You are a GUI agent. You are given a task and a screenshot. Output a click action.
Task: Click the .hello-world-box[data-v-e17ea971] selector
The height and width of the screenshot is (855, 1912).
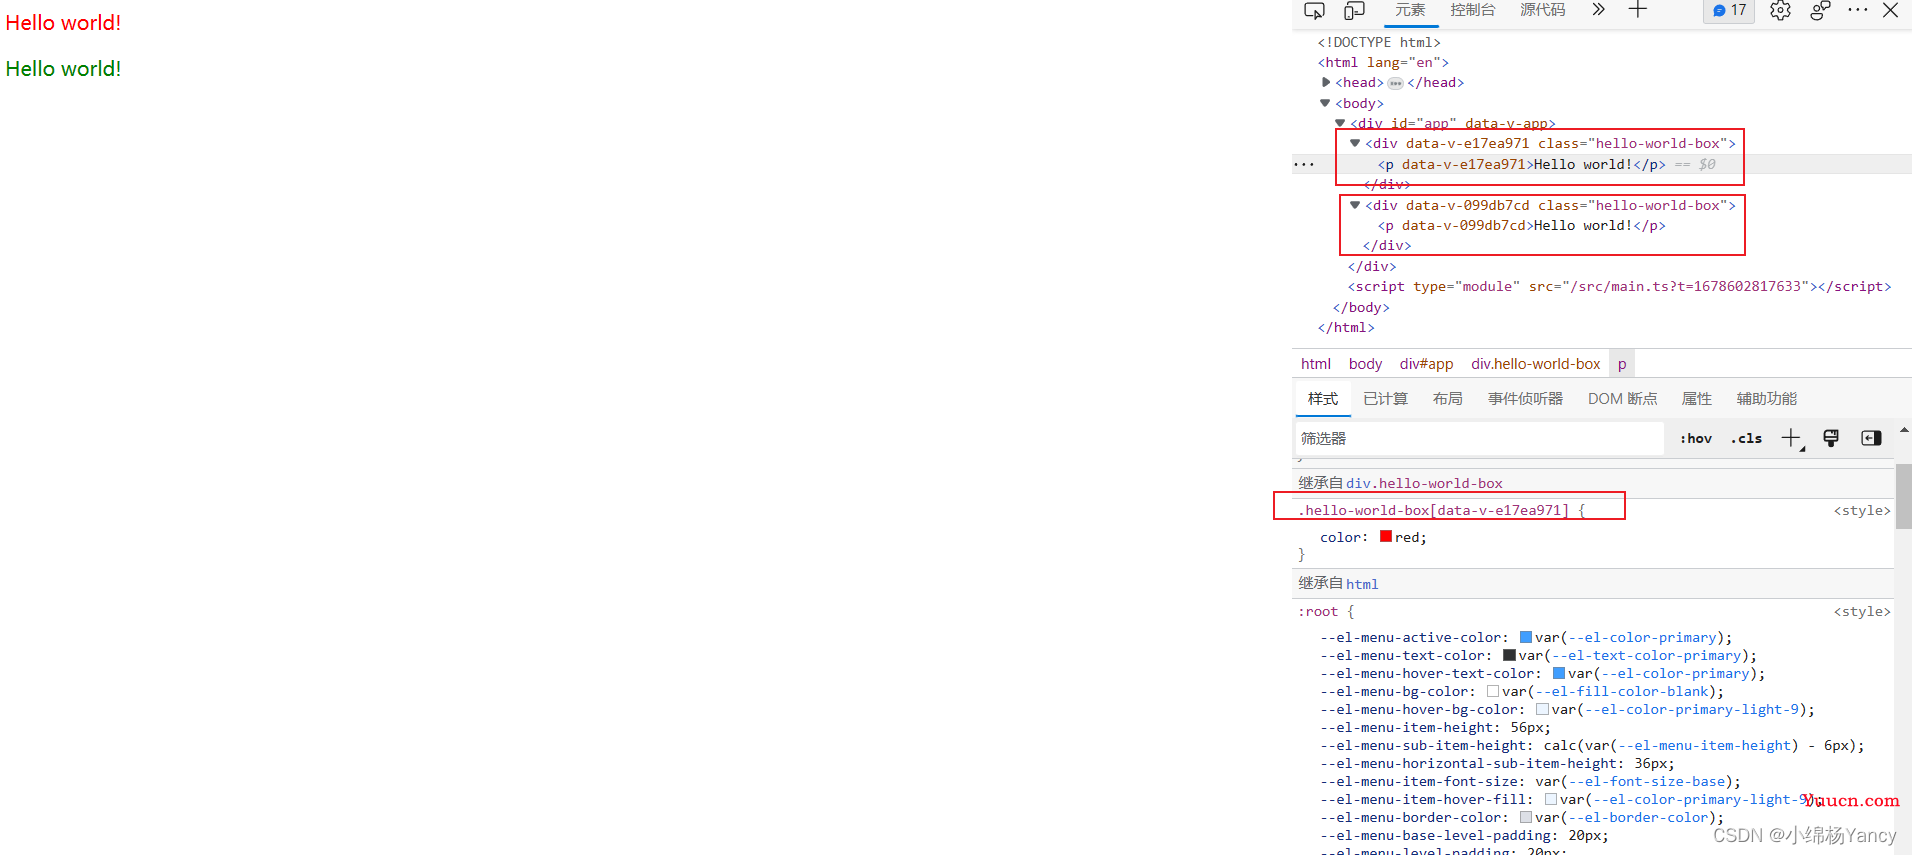(x=1433, y=510)
